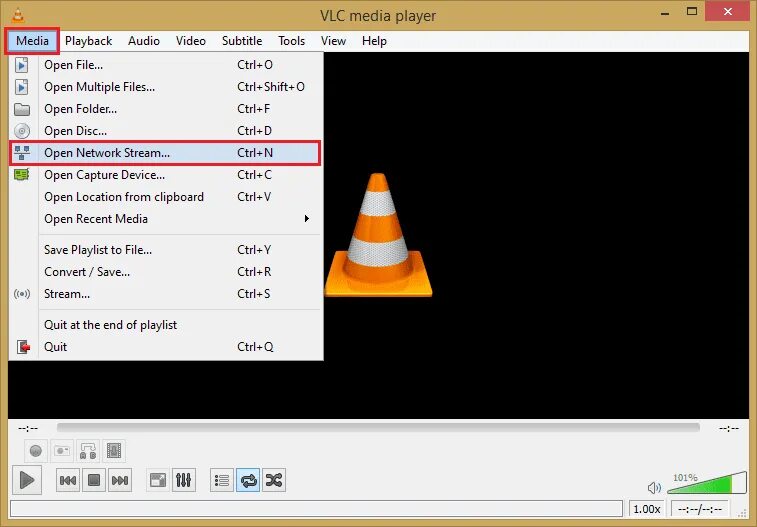Select Convert / Save... entry

coord(166,272)
